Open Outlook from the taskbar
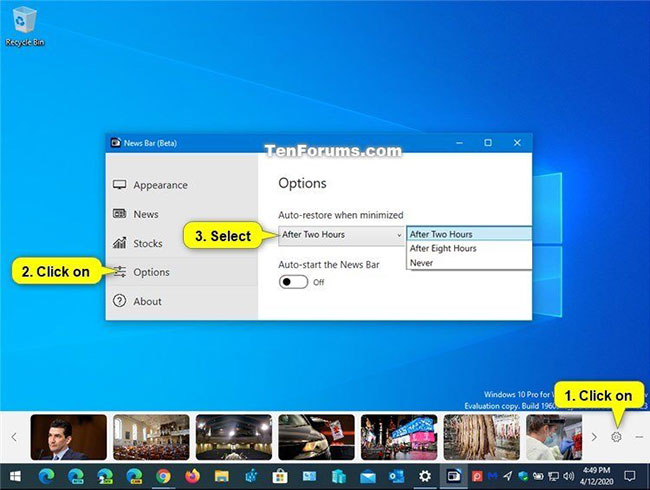 [397, 476]
